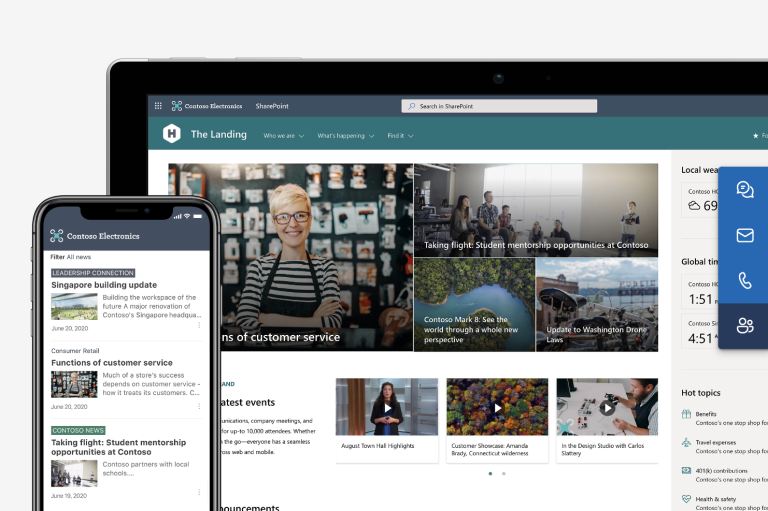The image size is (768, 511).
Task: Click the Hot topics heading
Action: [x=700, y=393]
